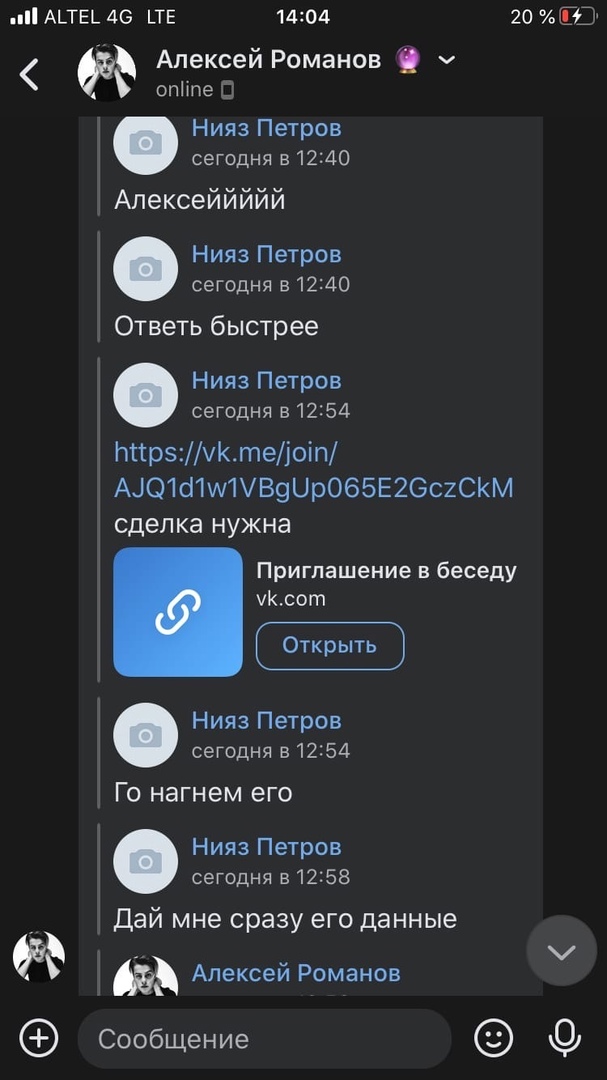
Task: Tap the "Приглашение в беседу" preview title
Action: [386, 571]
